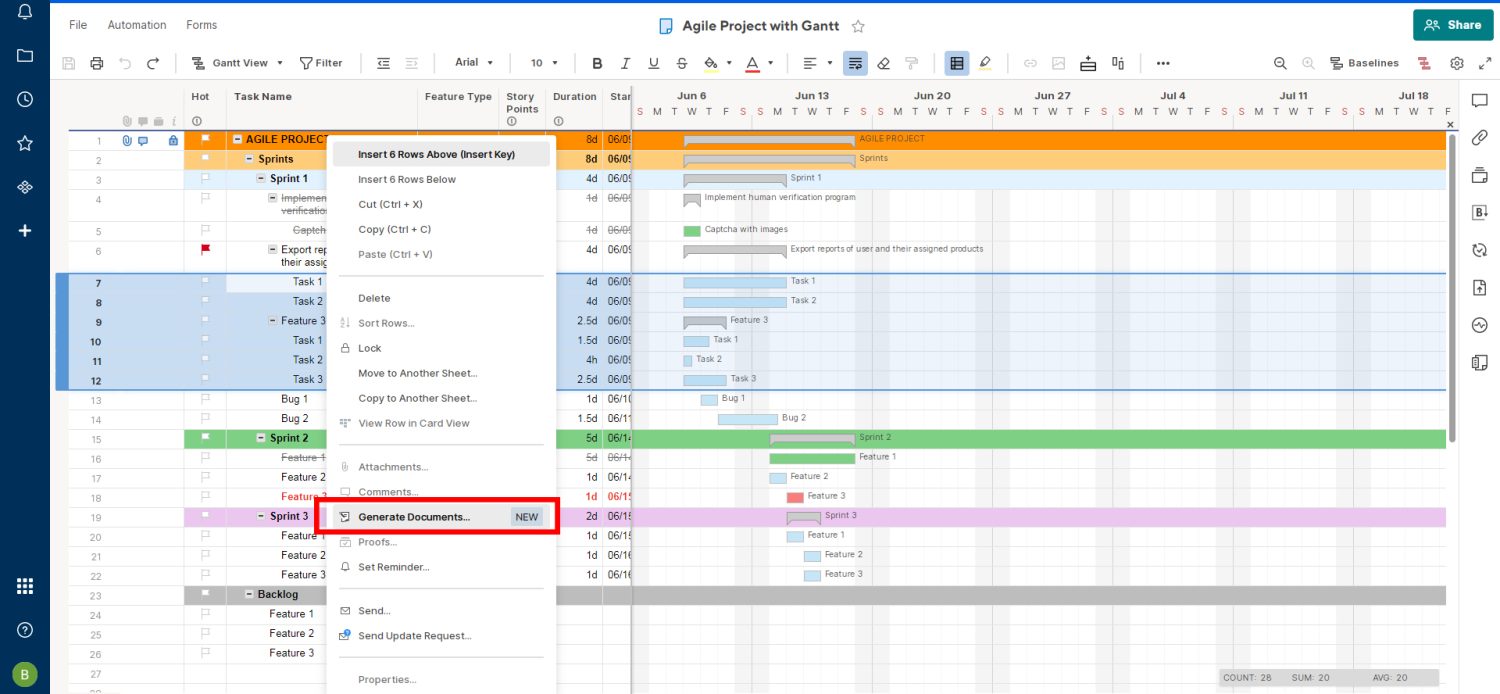This screenshot has height=694, width=1500.
Task: Collapse the Sprint 2 row group
Action: pyautogui.click(x=261, y=438)
